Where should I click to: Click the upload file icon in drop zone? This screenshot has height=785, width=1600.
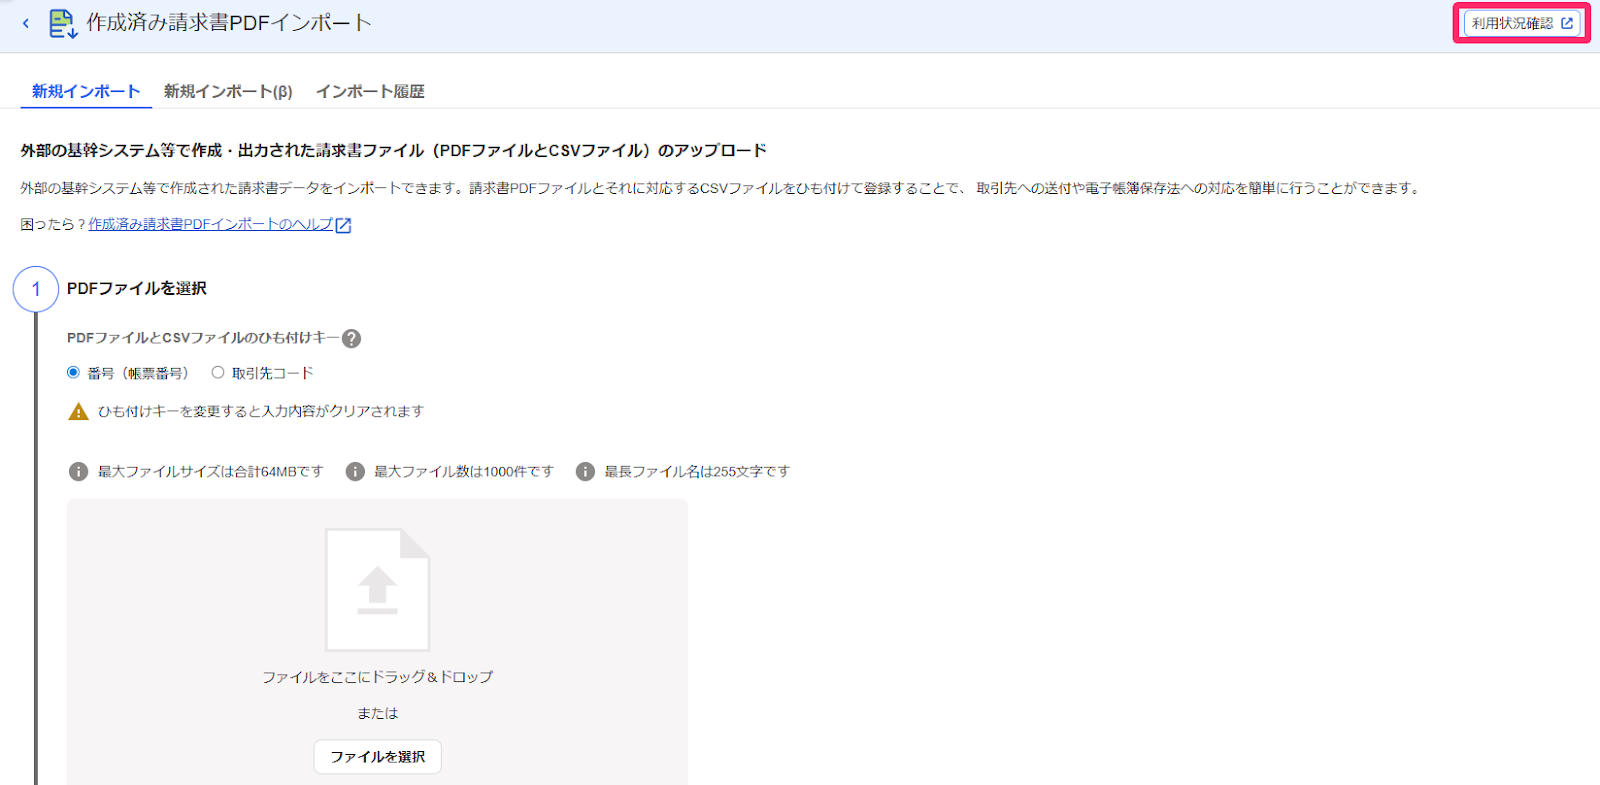pyautogui.click(x=378, y=590)
